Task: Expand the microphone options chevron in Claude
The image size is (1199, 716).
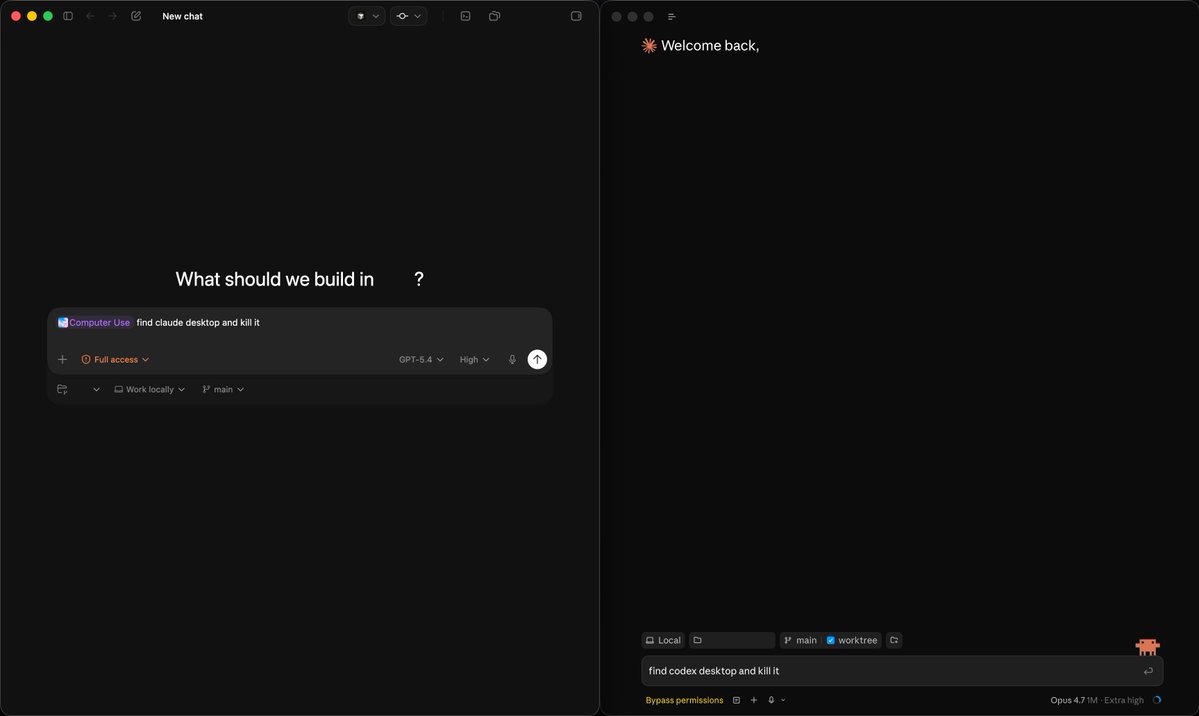Action: point(783,700)
